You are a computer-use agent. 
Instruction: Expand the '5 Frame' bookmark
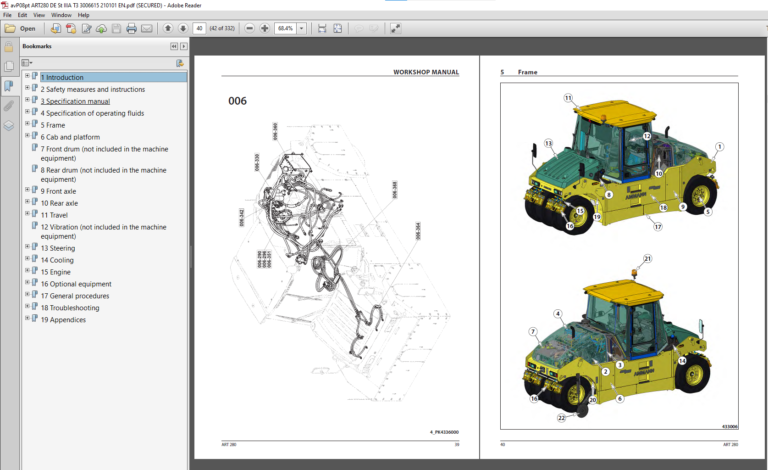[27, 125]
